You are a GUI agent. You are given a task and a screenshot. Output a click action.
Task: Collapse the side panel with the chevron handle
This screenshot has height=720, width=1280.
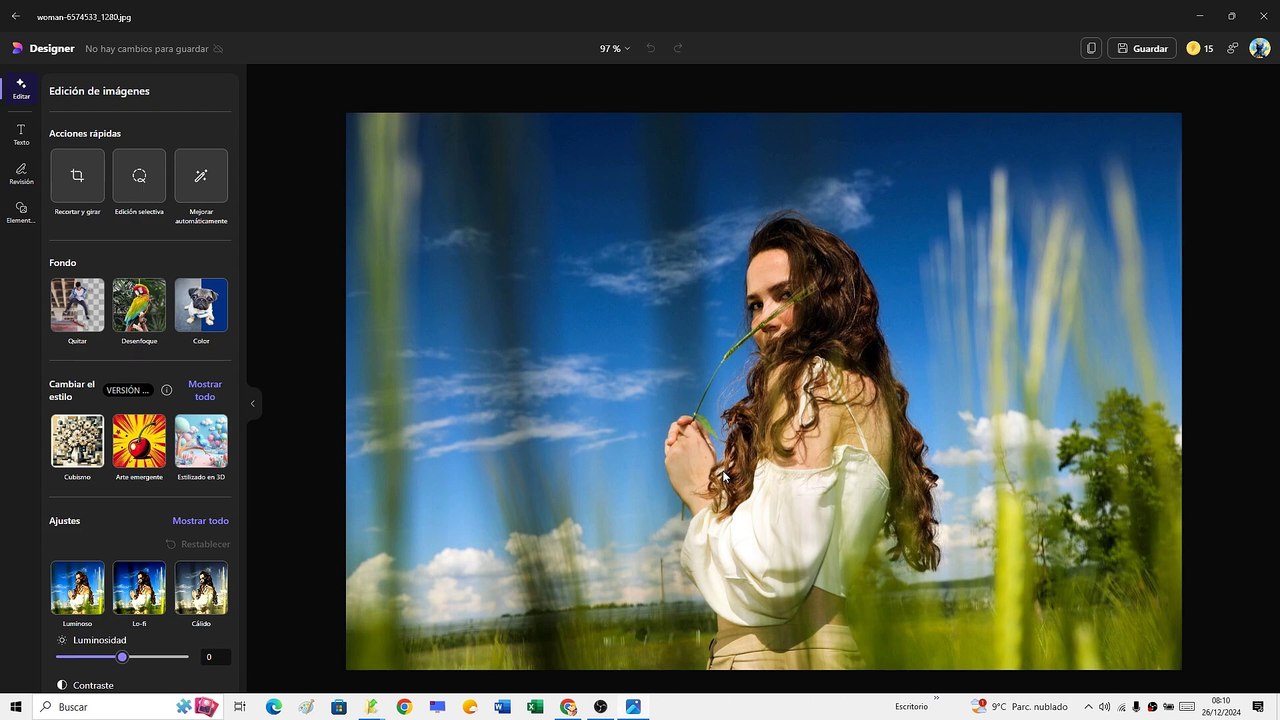(252, 404)
